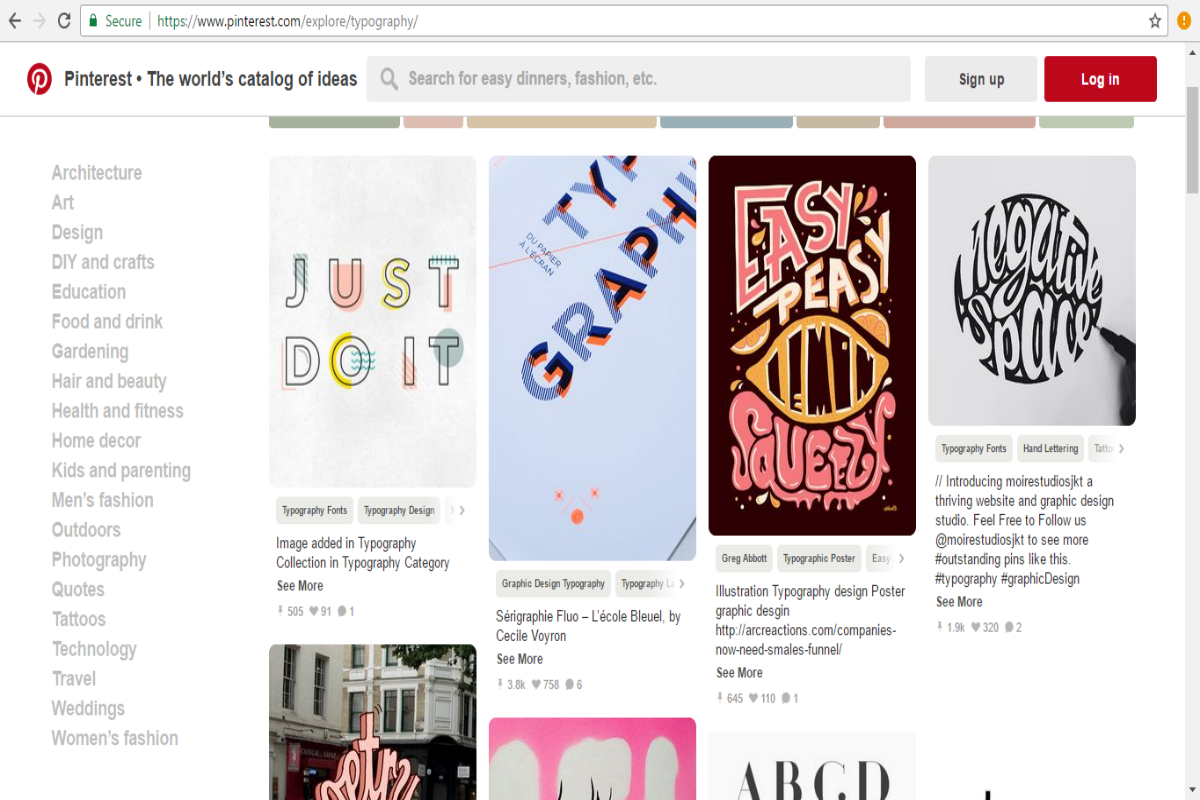The height and width of the screenshot is (800, 1200).
Task: Click the Secure padlock icon in address bar
Action: [93, 20]
